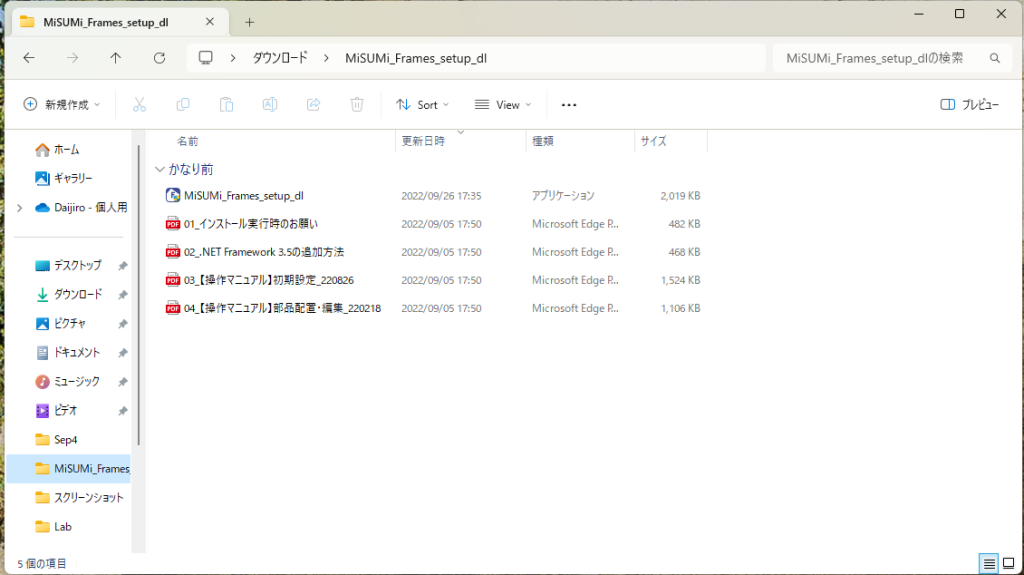Click the Delete trash can icon
Screen dimensions: 1024x575
point(357,104)
